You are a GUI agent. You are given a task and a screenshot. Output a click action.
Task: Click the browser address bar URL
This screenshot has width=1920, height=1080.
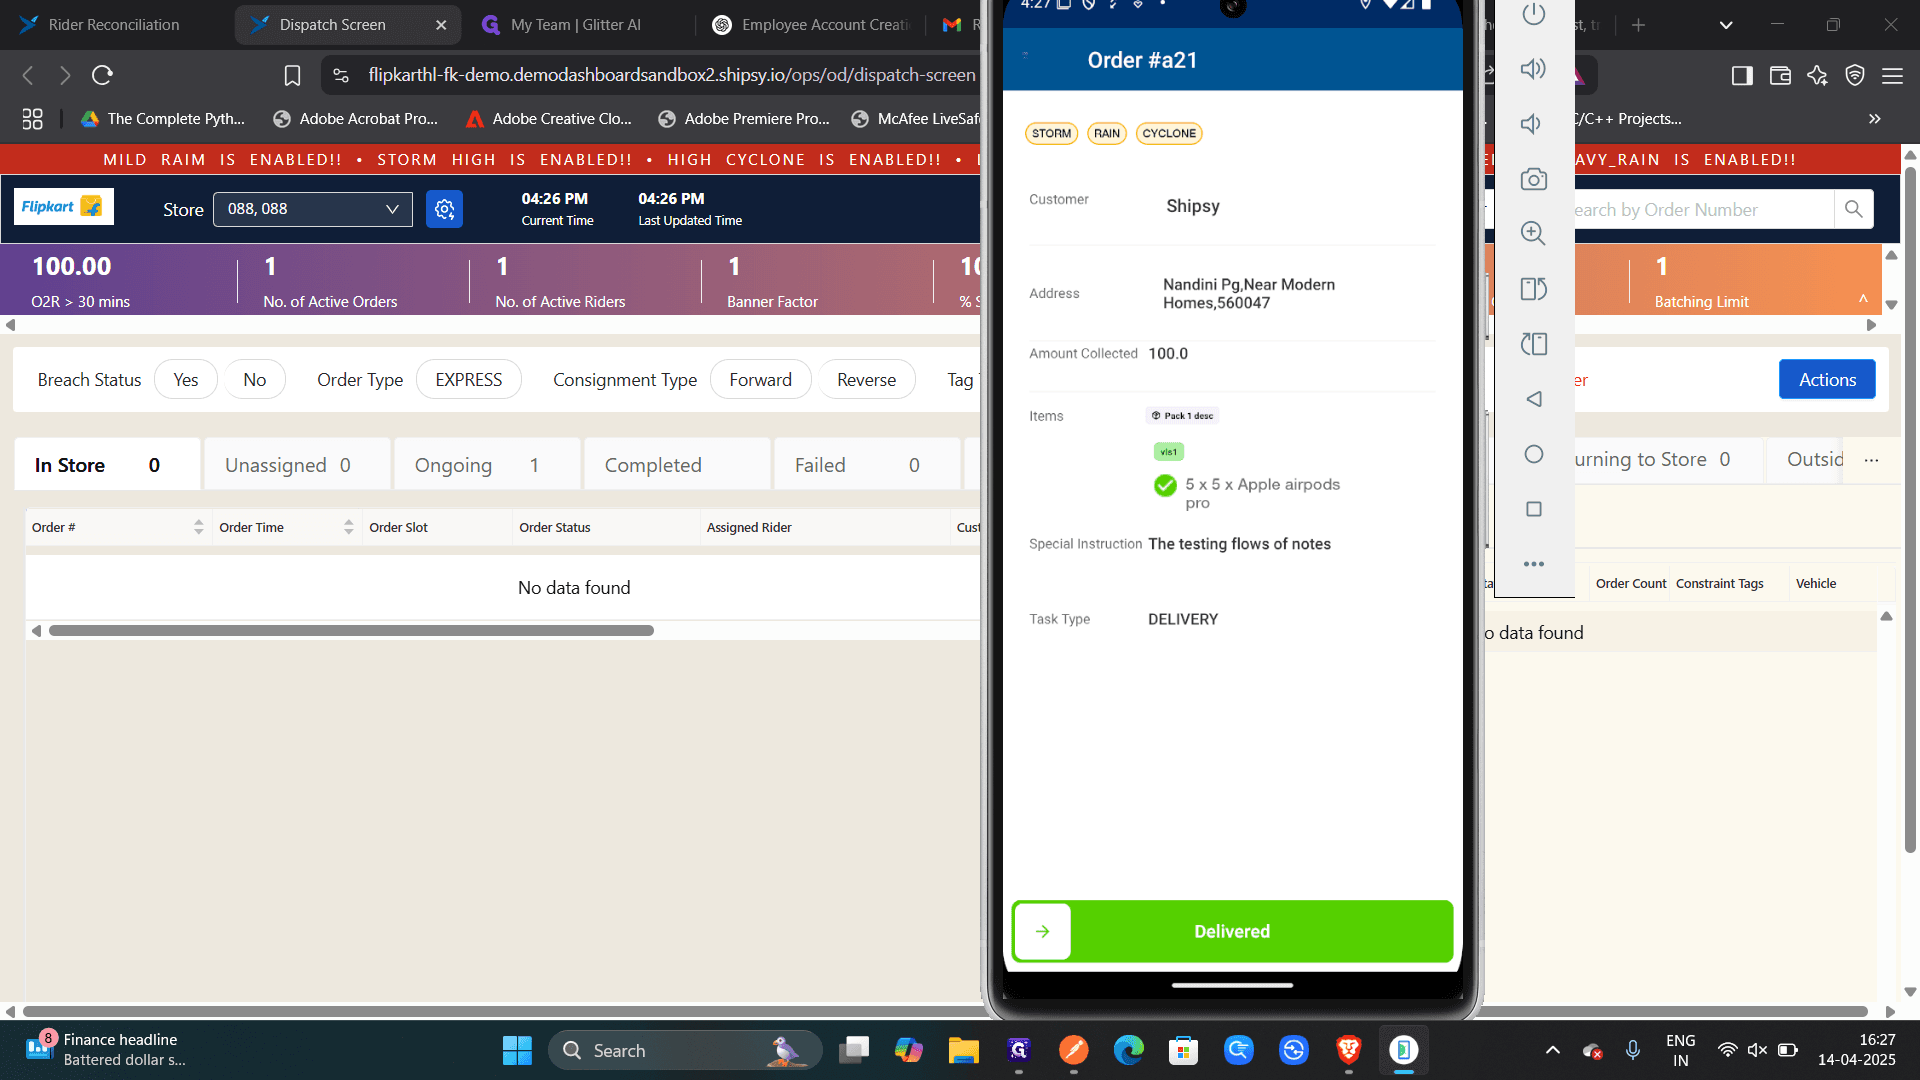pos(671,75)
